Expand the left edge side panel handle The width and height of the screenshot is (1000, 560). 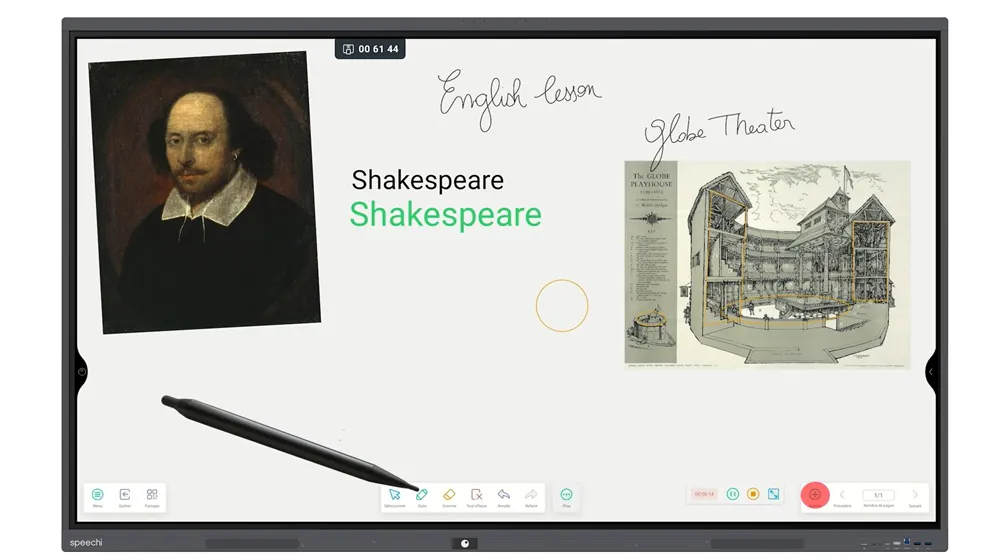click(x=82, y=372)
